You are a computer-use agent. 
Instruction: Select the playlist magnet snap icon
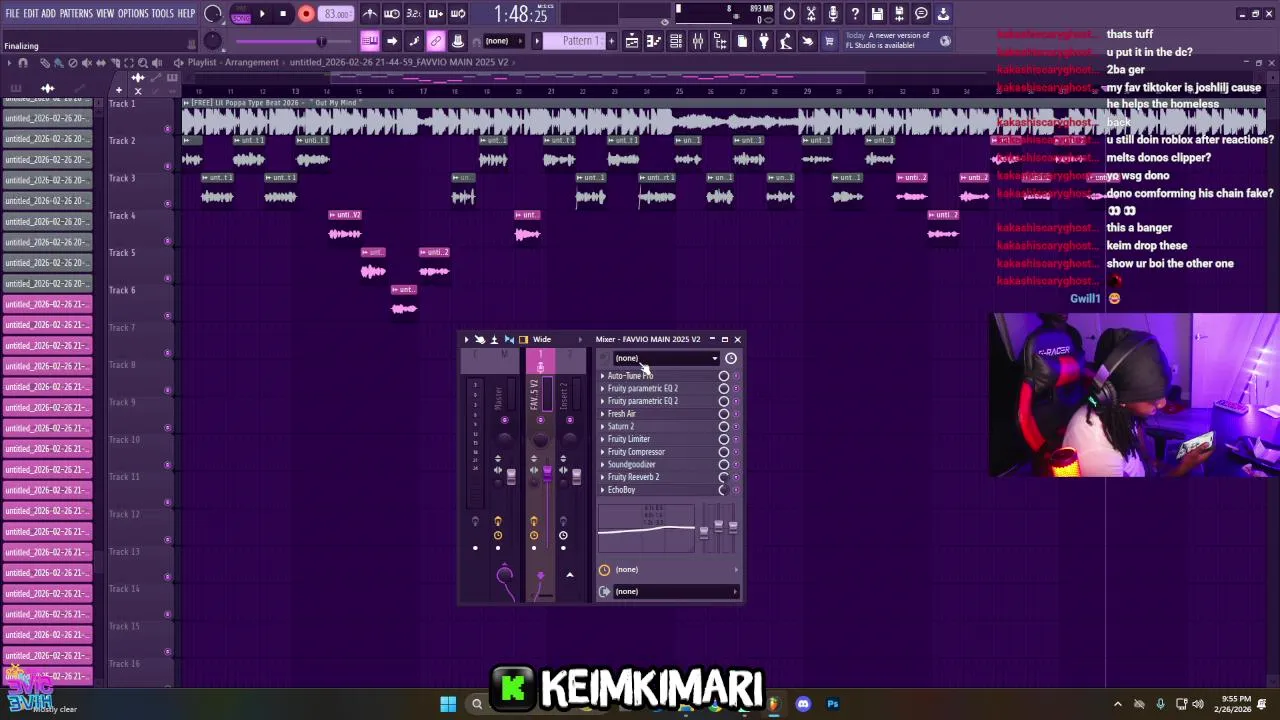(x=23, y=63)
